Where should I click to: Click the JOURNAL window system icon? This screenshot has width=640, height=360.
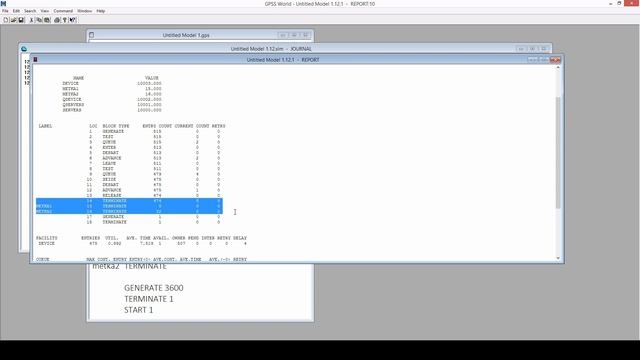click(24, 49)
